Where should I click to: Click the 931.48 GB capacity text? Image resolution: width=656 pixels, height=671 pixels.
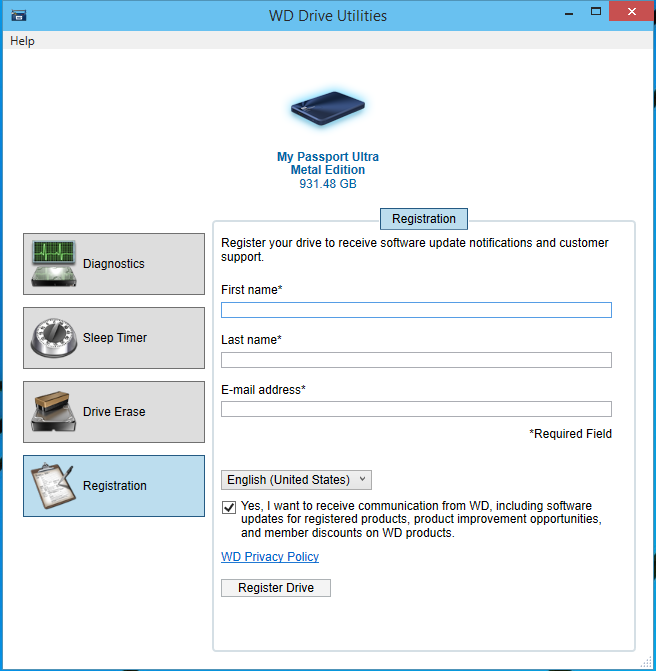328,184
